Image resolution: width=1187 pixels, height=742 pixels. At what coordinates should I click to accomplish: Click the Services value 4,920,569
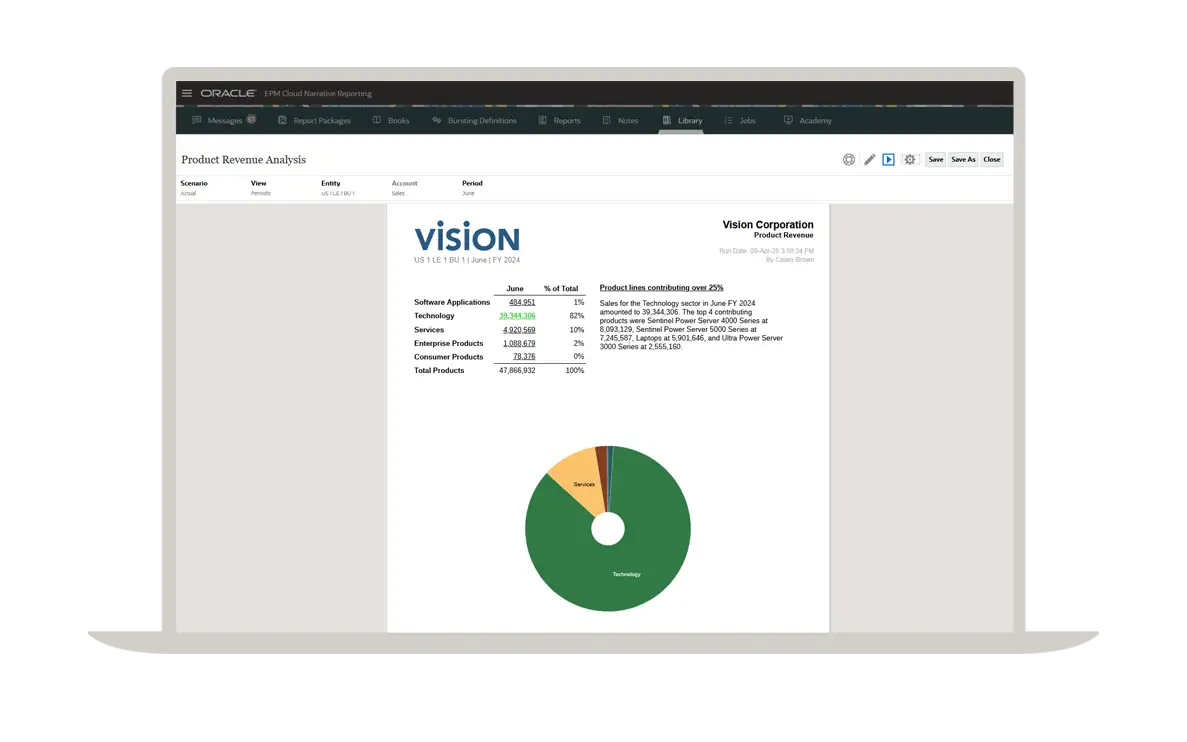519,330
